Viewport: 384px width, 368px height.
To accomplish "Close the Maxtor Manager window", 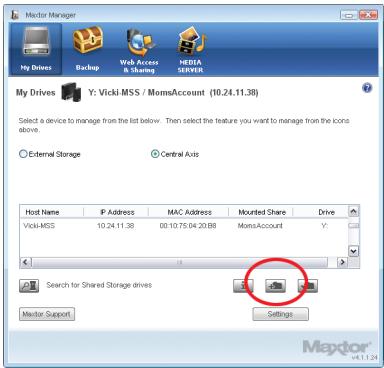I will point(368,15).
